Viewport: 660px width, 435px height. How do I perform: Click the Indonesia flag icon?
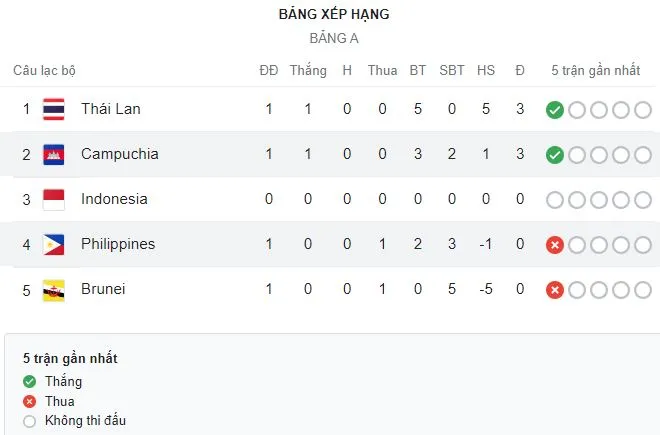[x=54, y=199]
